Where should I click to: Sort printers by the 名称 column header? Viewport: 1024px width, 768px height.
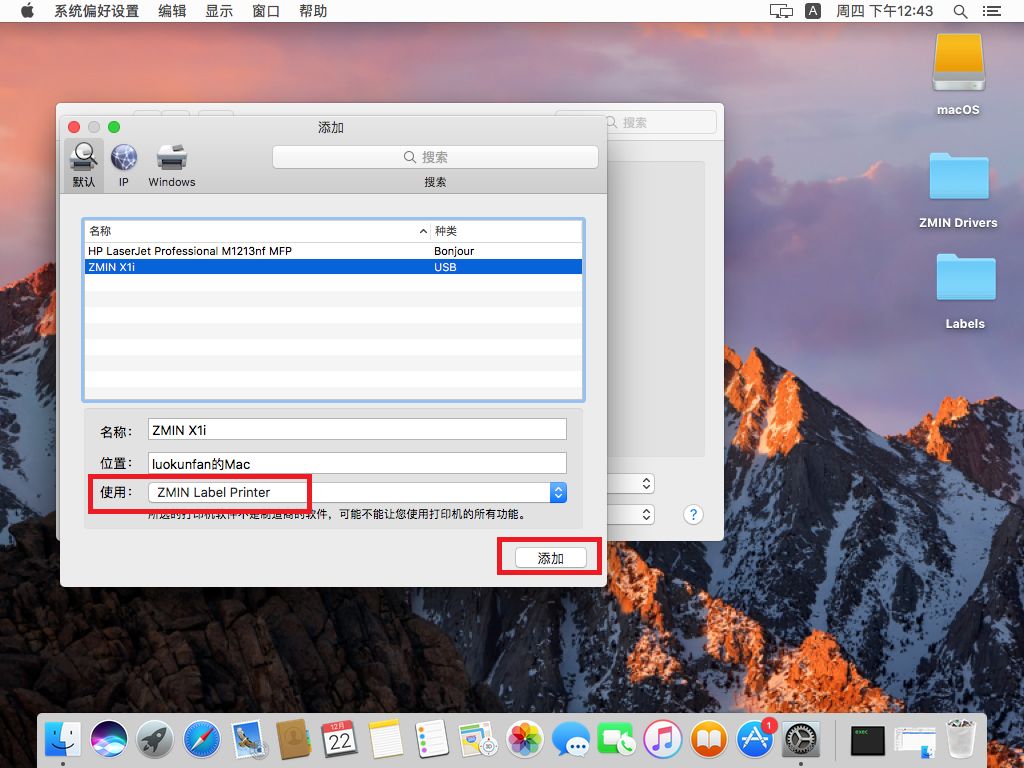coord(257,231)
